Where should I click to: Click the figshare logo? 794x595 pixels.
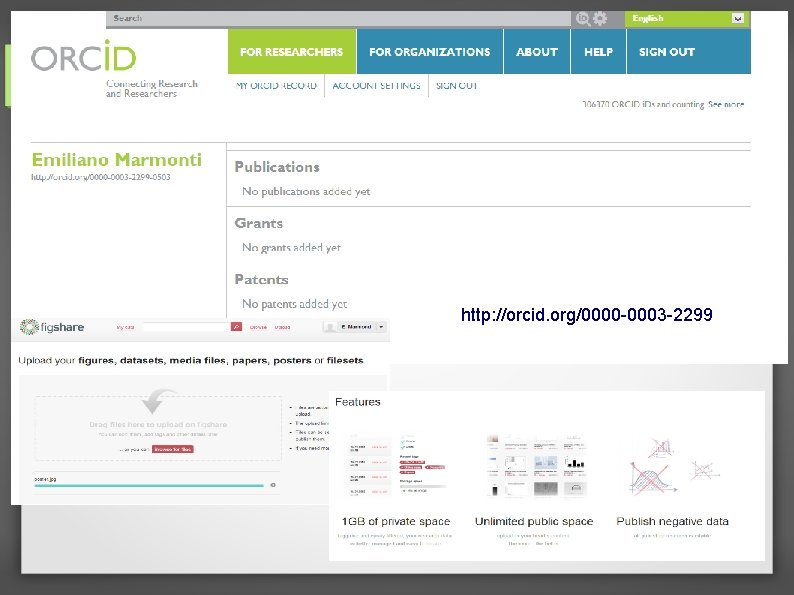pos(52,327)
